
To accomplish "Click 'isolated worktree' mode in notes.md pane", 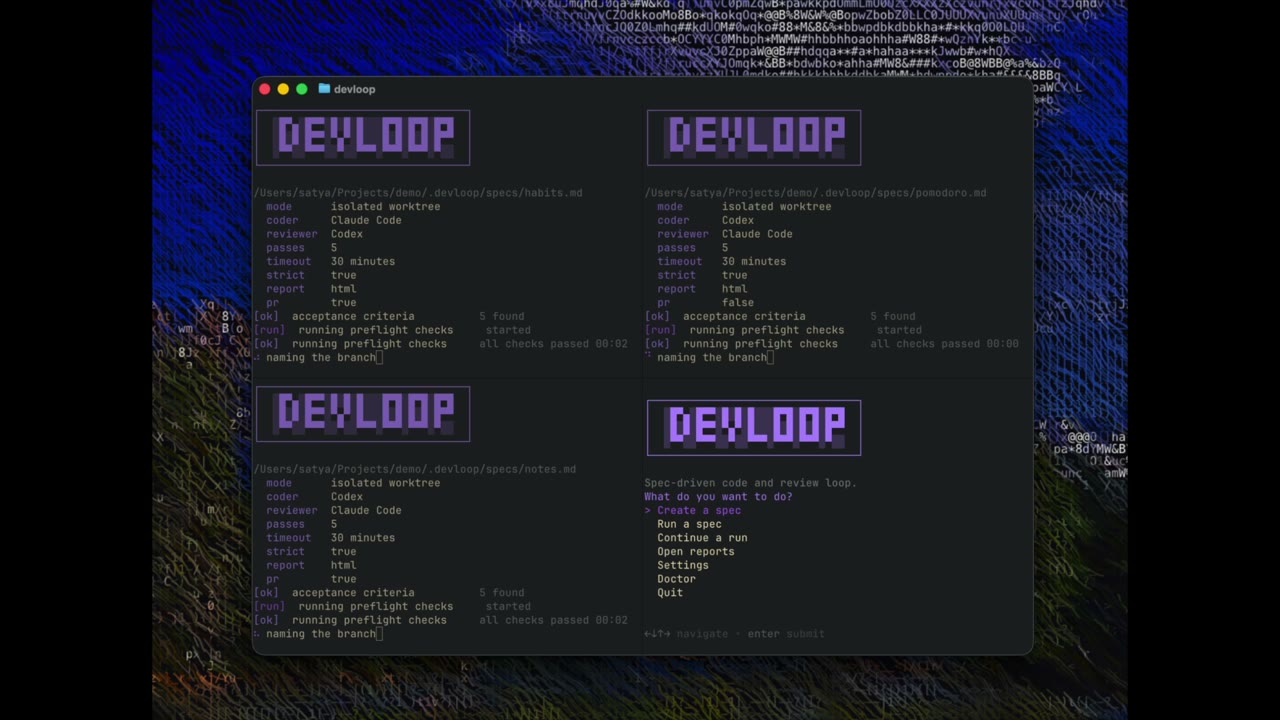I will coord(385,483).
